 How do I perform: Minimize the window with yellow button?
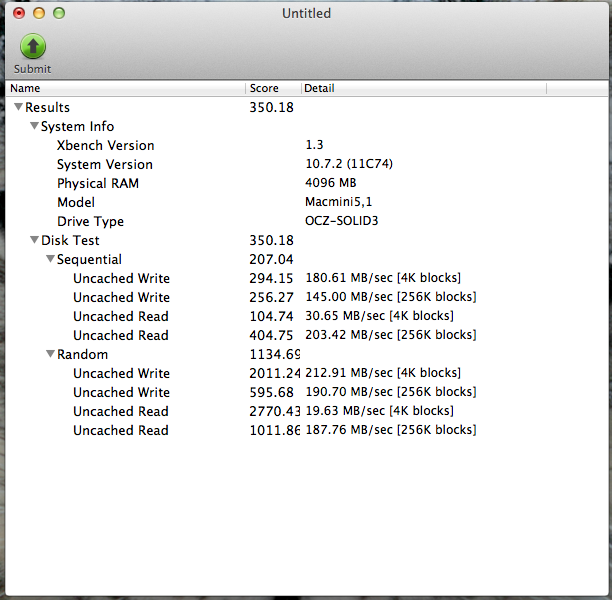click(x=39, y=13)
